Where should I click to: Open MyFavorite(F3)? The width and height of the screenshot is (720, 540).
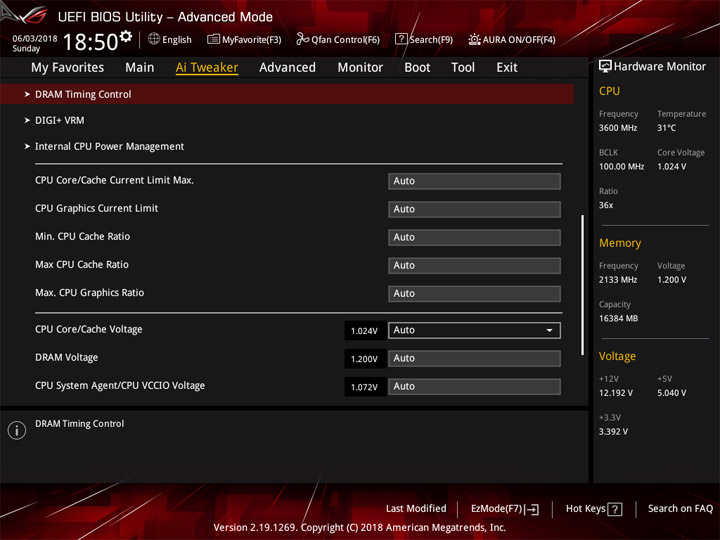pos(244,39)
